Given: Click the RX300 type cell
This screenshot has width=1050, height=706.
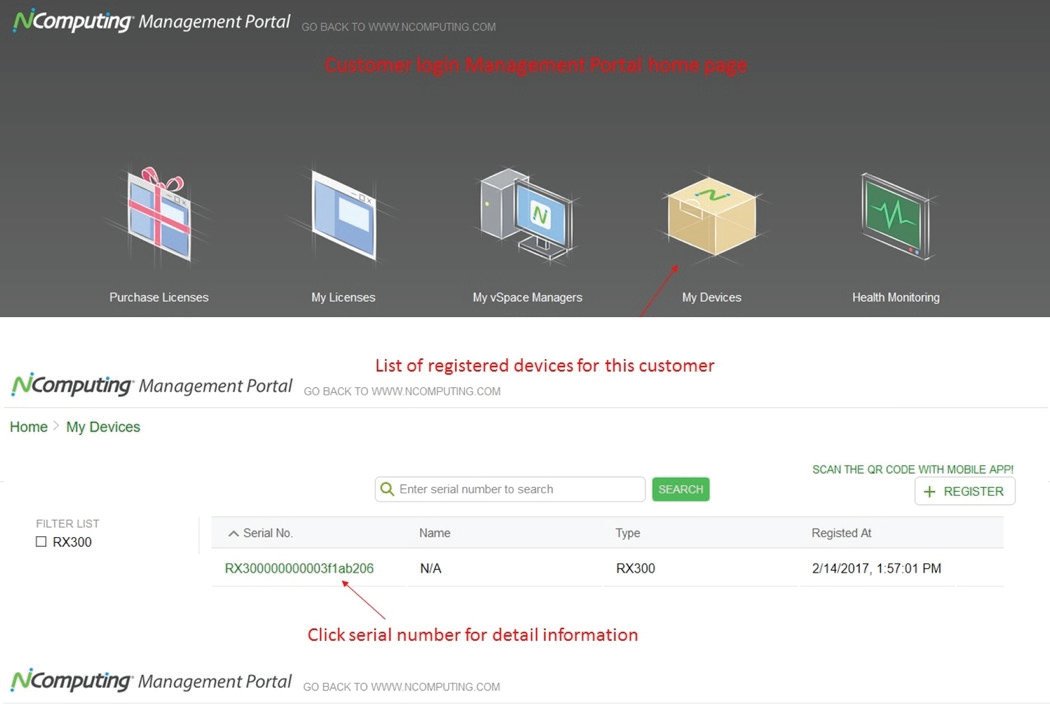Looking at the screenshot, I should 635,569.
